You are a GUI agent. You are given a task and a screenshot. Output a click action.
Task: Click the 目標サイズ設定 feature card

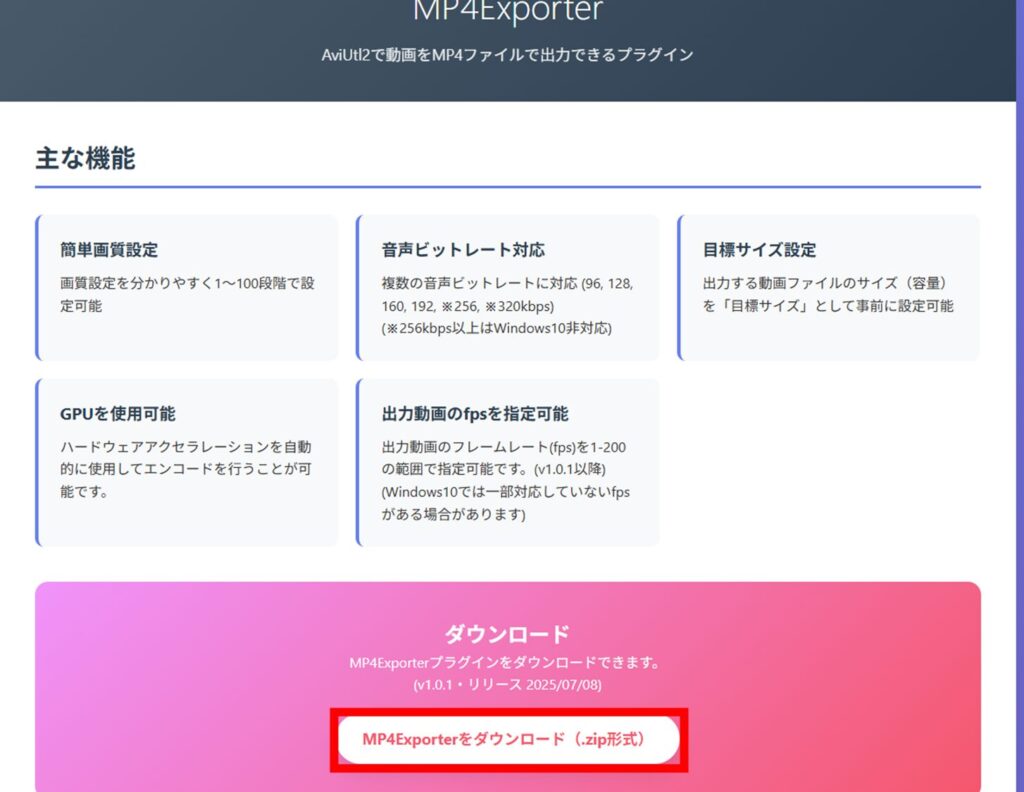coord(830,285)
